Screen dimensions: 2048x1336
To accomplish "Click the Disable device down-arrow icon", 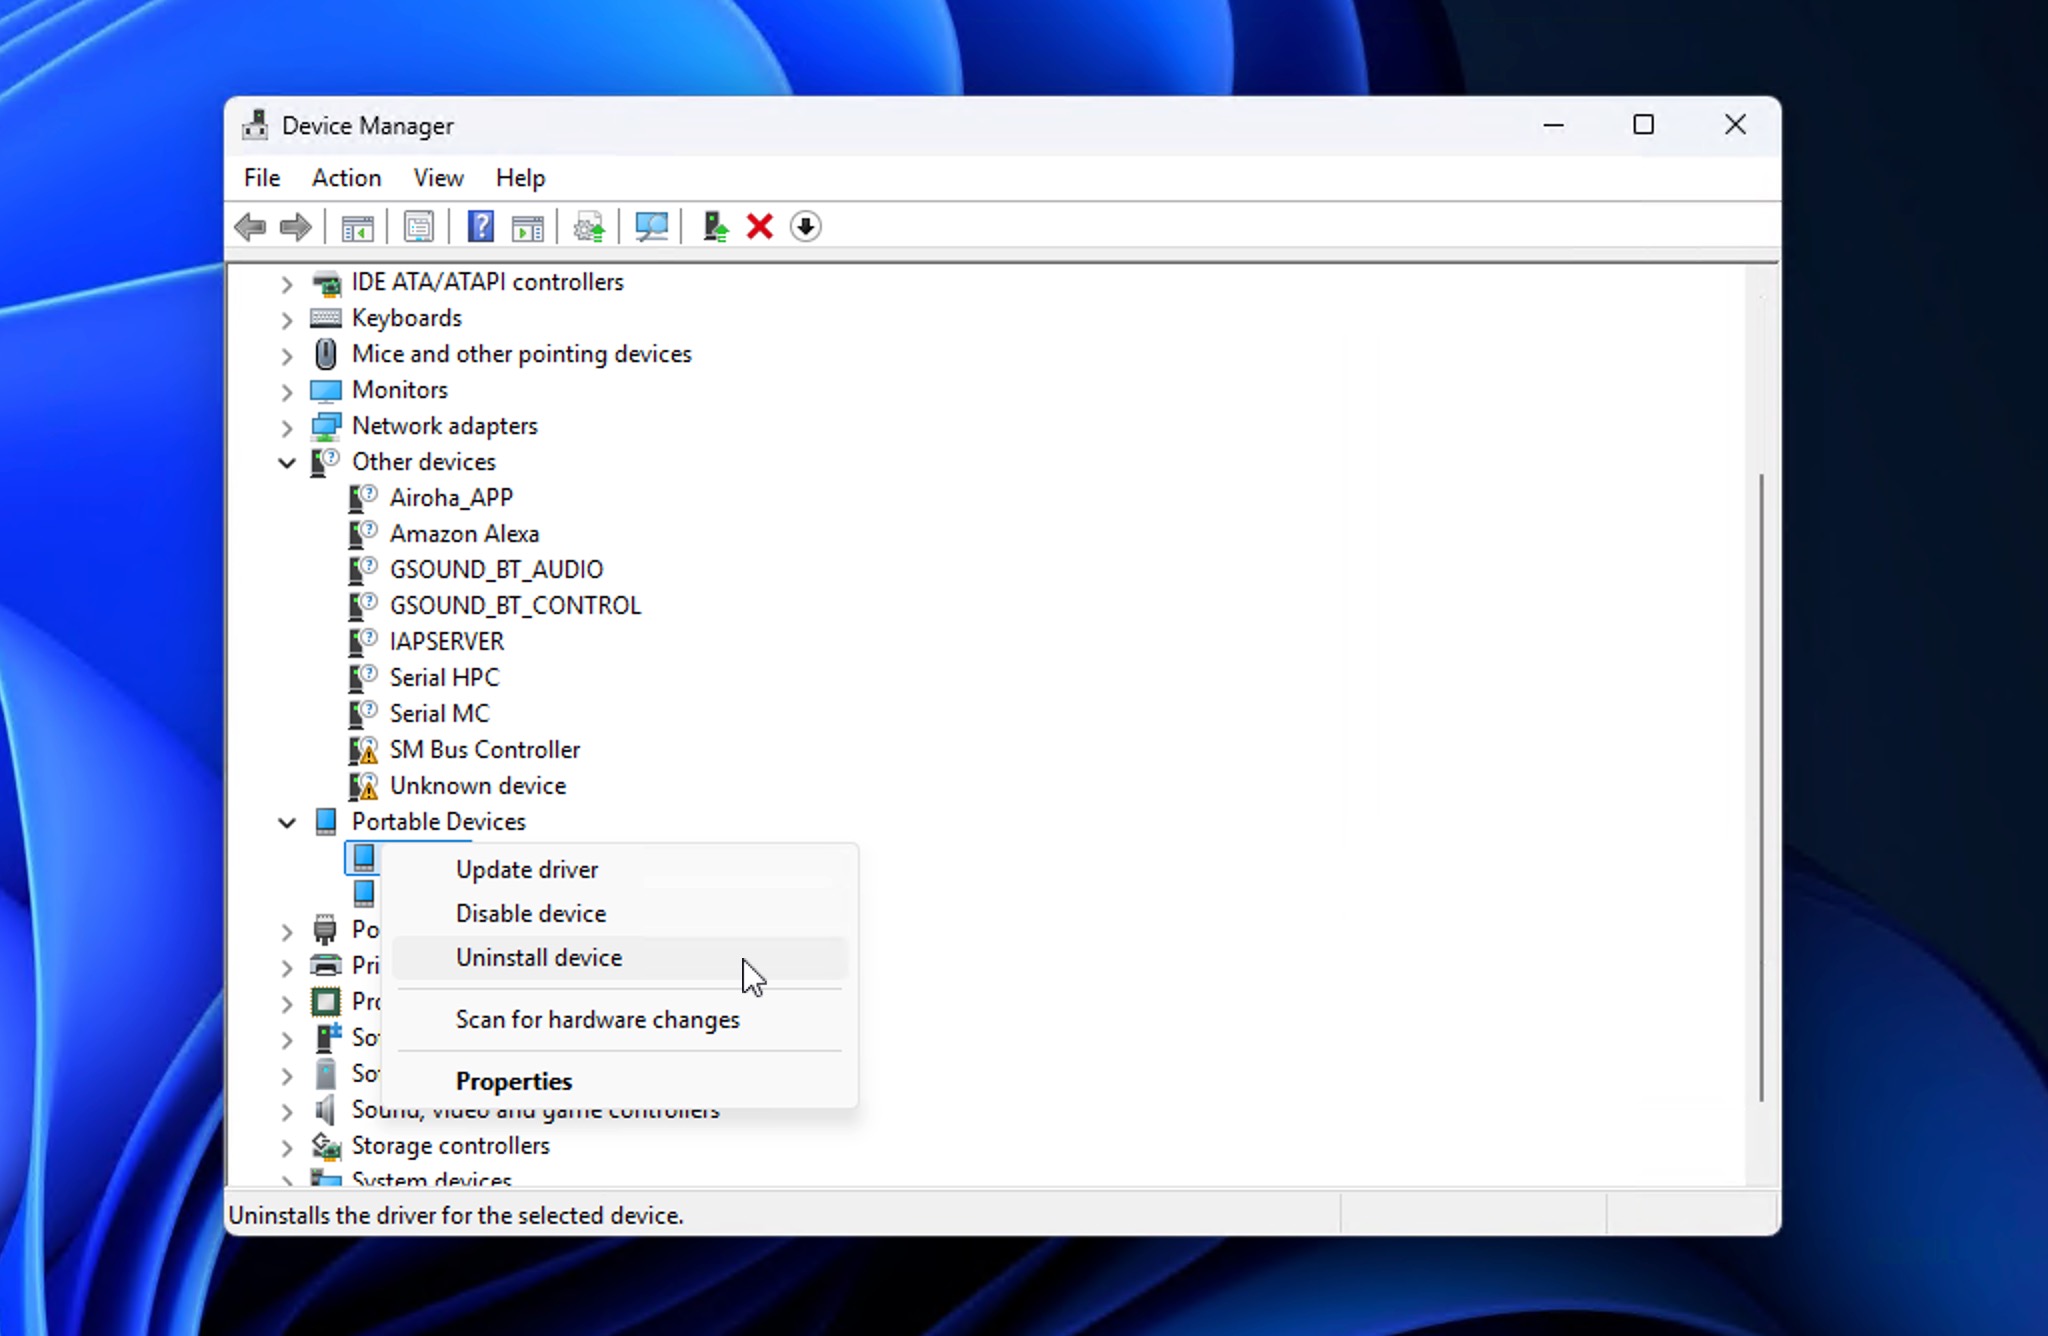I will point(805,227).
